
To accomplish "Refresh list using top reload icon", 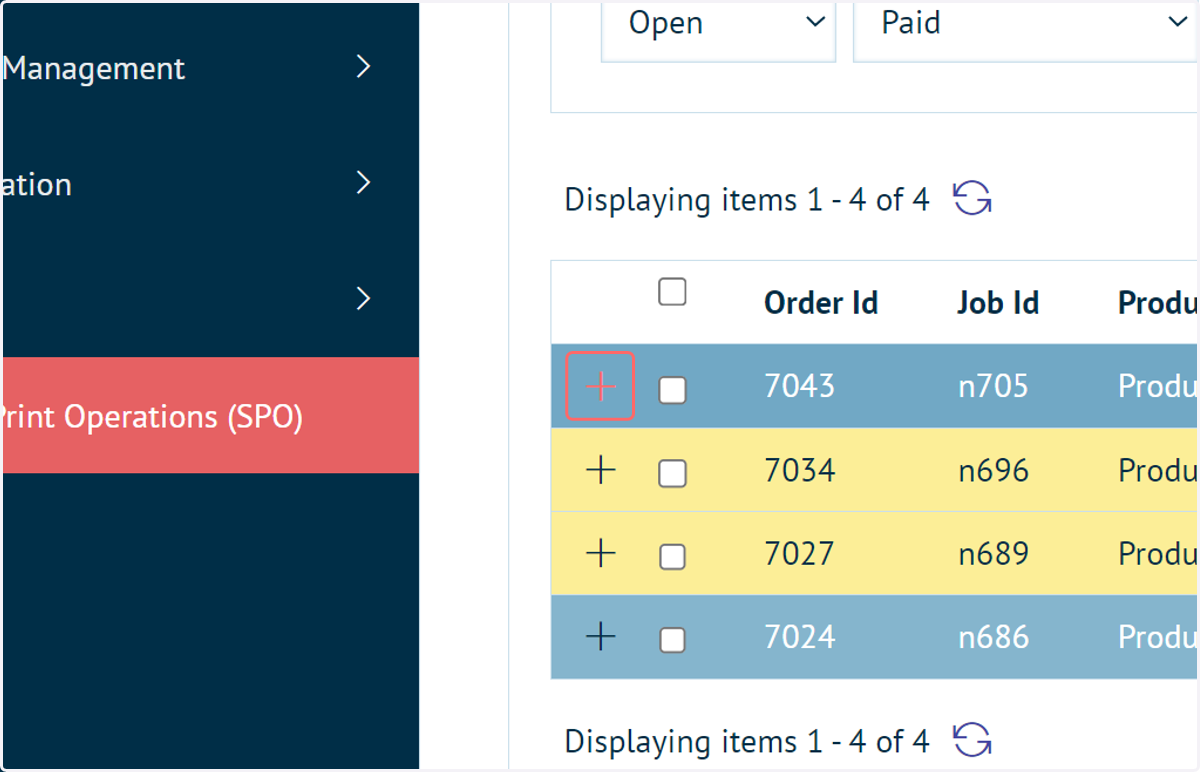I will pyautogui.click(x=971, y=198).
